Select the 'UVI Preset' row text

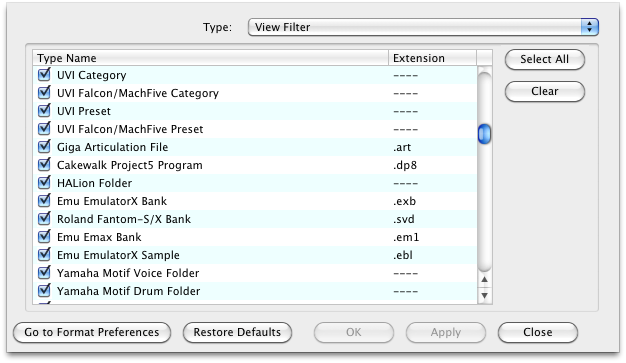84,111
